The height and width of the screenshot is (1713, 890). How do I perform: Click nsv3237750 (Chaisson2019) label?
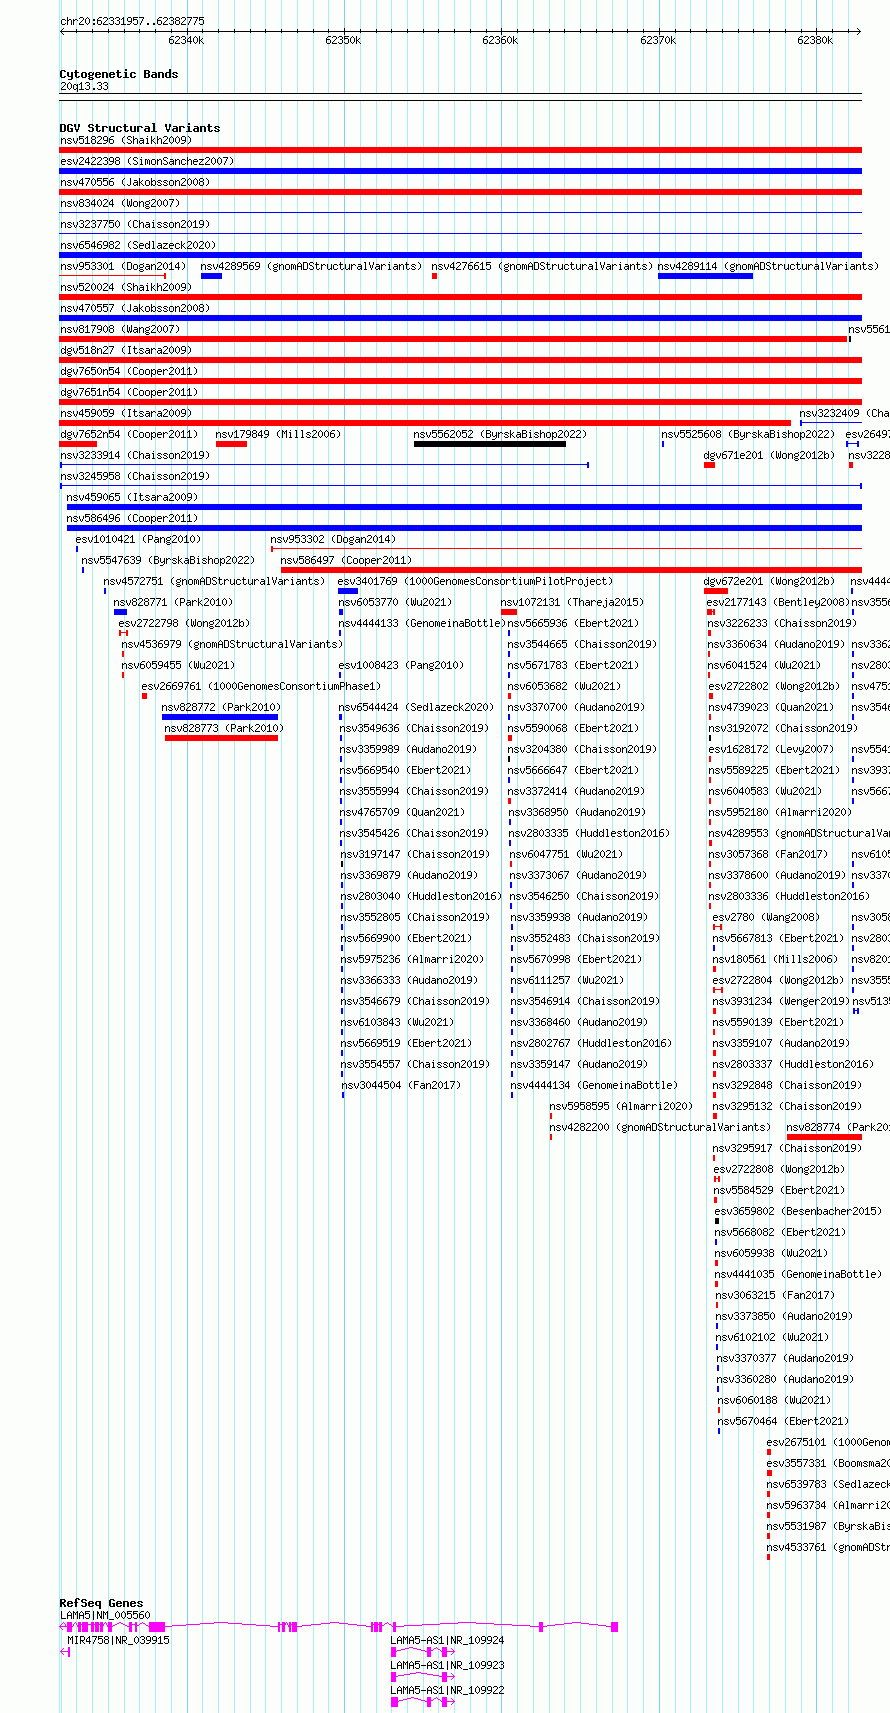135,225
